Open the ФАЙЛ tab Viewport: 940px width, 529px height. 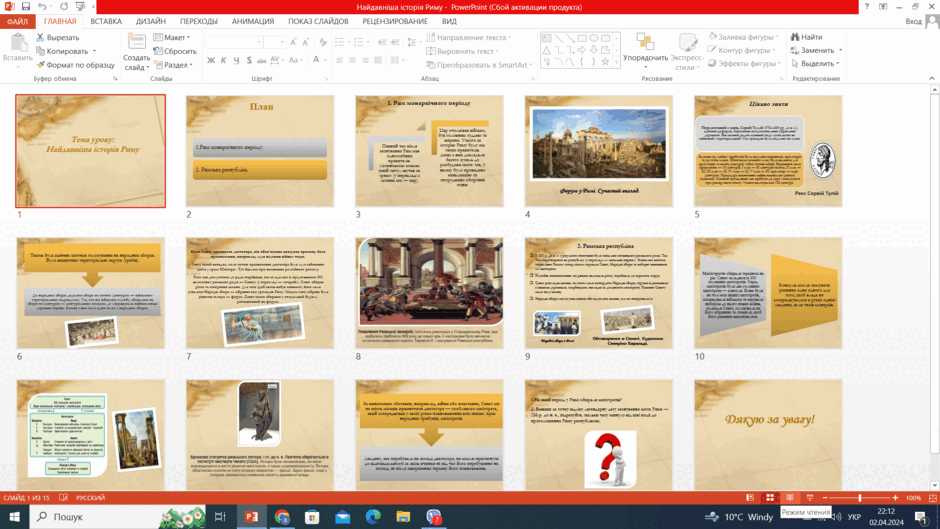coord(17,21)
